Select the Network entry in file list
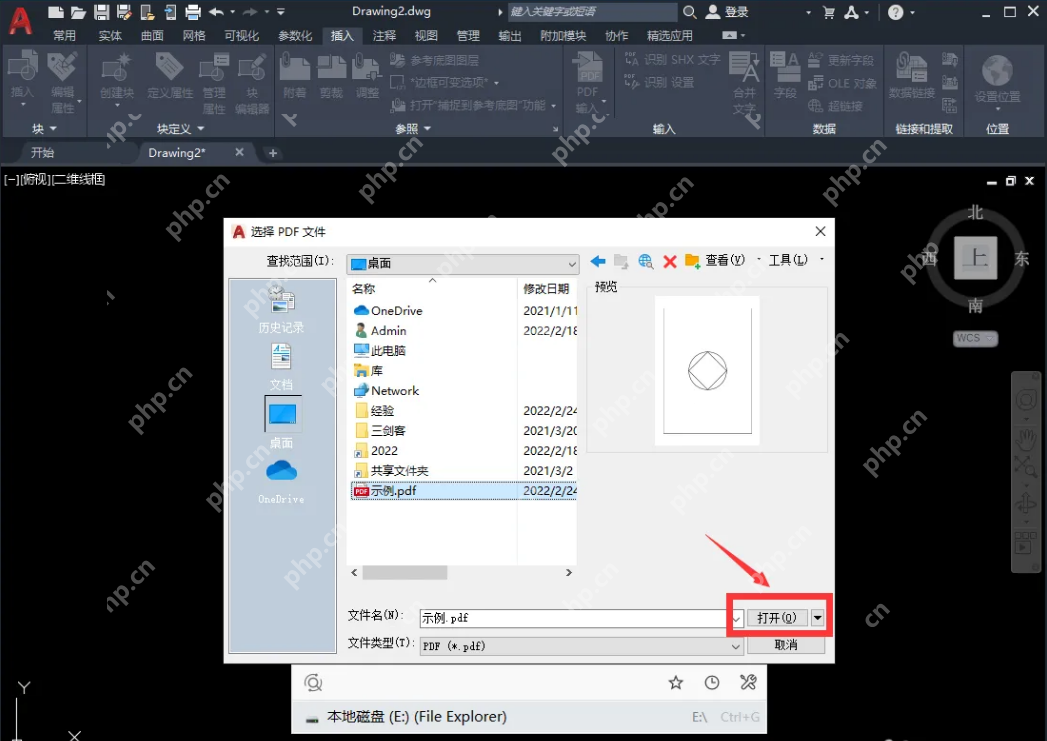Viewport: 1047px width, 741px height. [x=387, y=391]
